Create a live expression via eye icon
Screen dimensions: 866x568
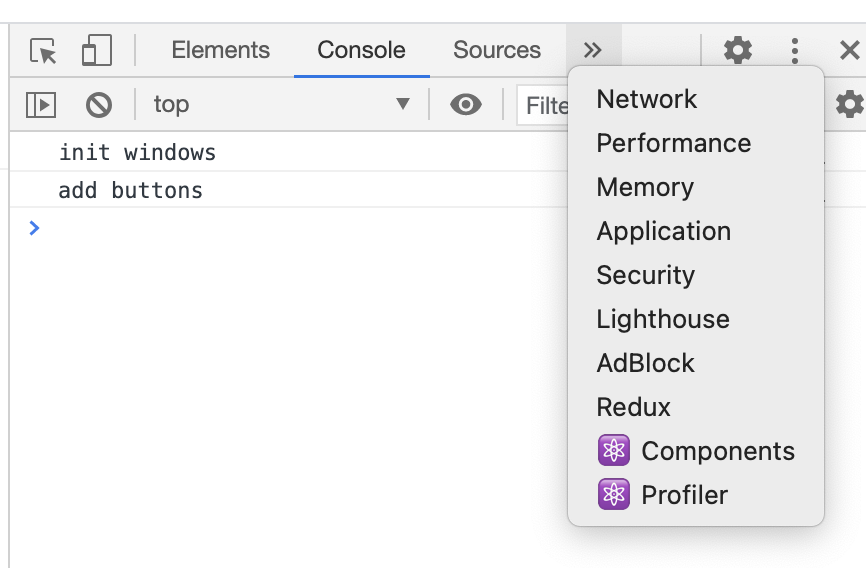tap(466, 104)
